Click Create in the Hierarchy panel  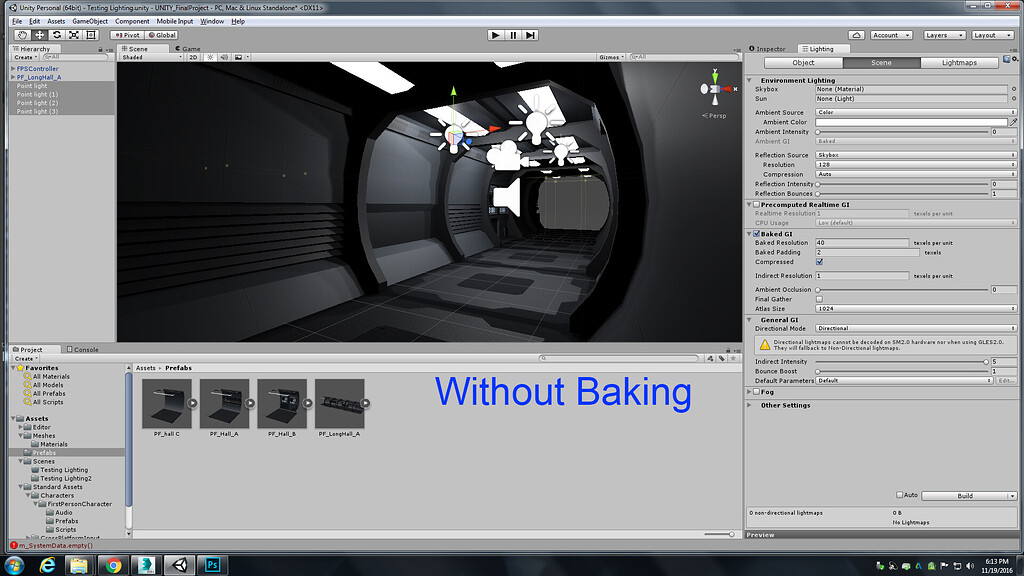[x=22, y=56]
